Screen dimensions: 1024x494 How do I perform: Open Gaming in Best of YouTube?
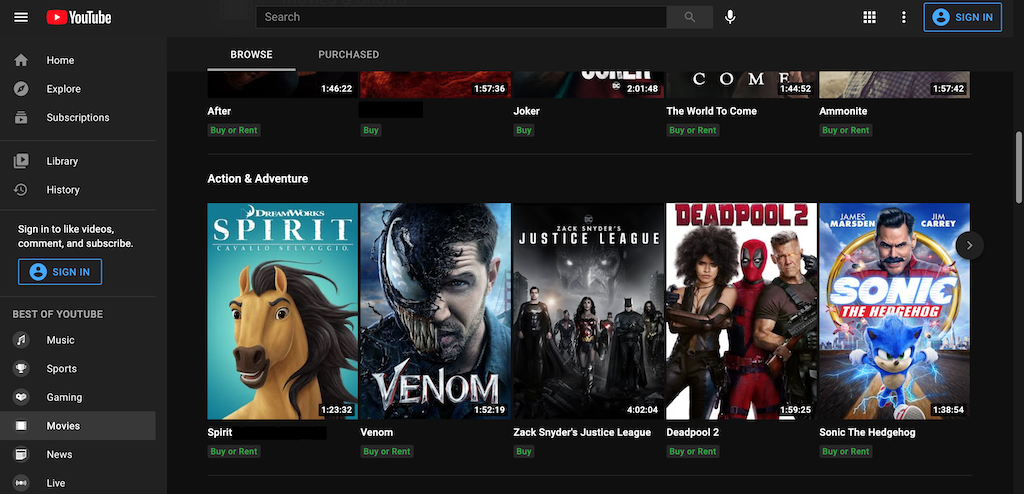[78, 397]
